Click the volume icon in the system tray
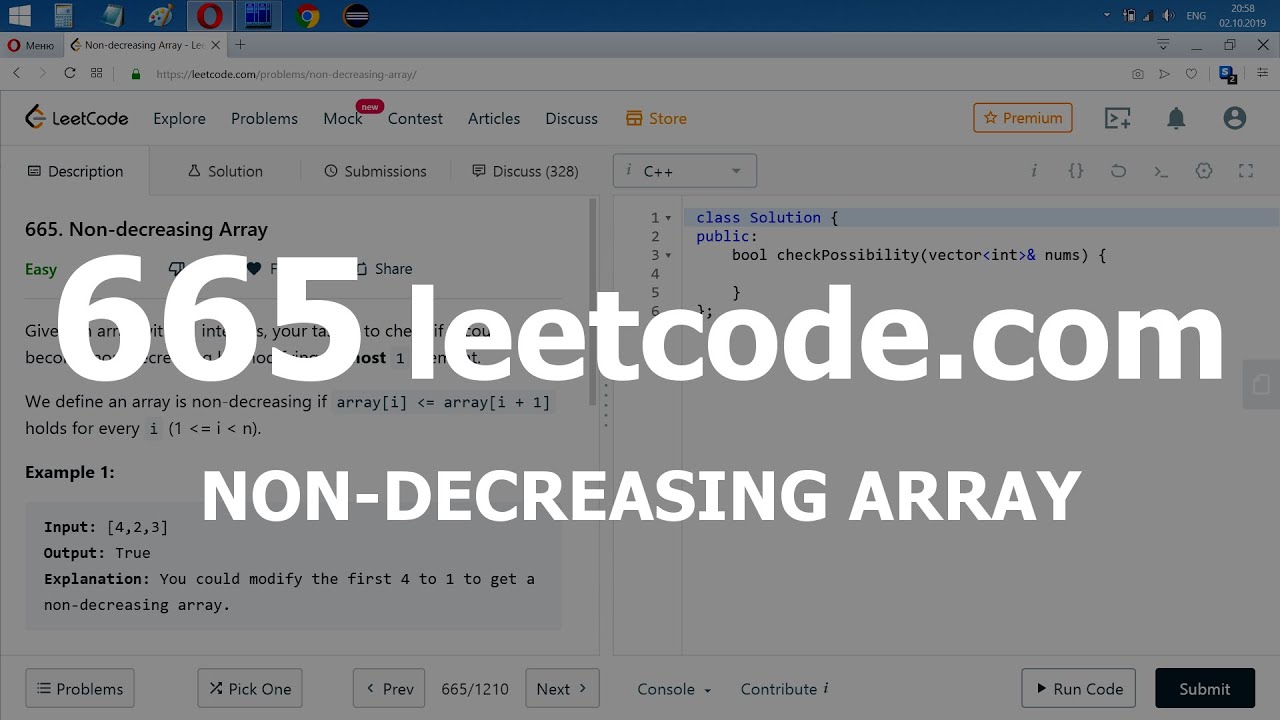The height and width of the screenshot is (720, 1280). point(1168,15)
